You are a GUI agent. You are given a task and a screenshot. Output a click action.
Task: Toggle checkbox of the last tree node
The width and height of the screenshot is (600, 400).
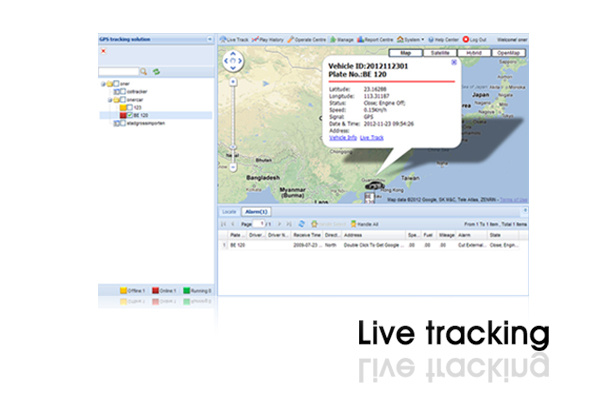[123, 123]
